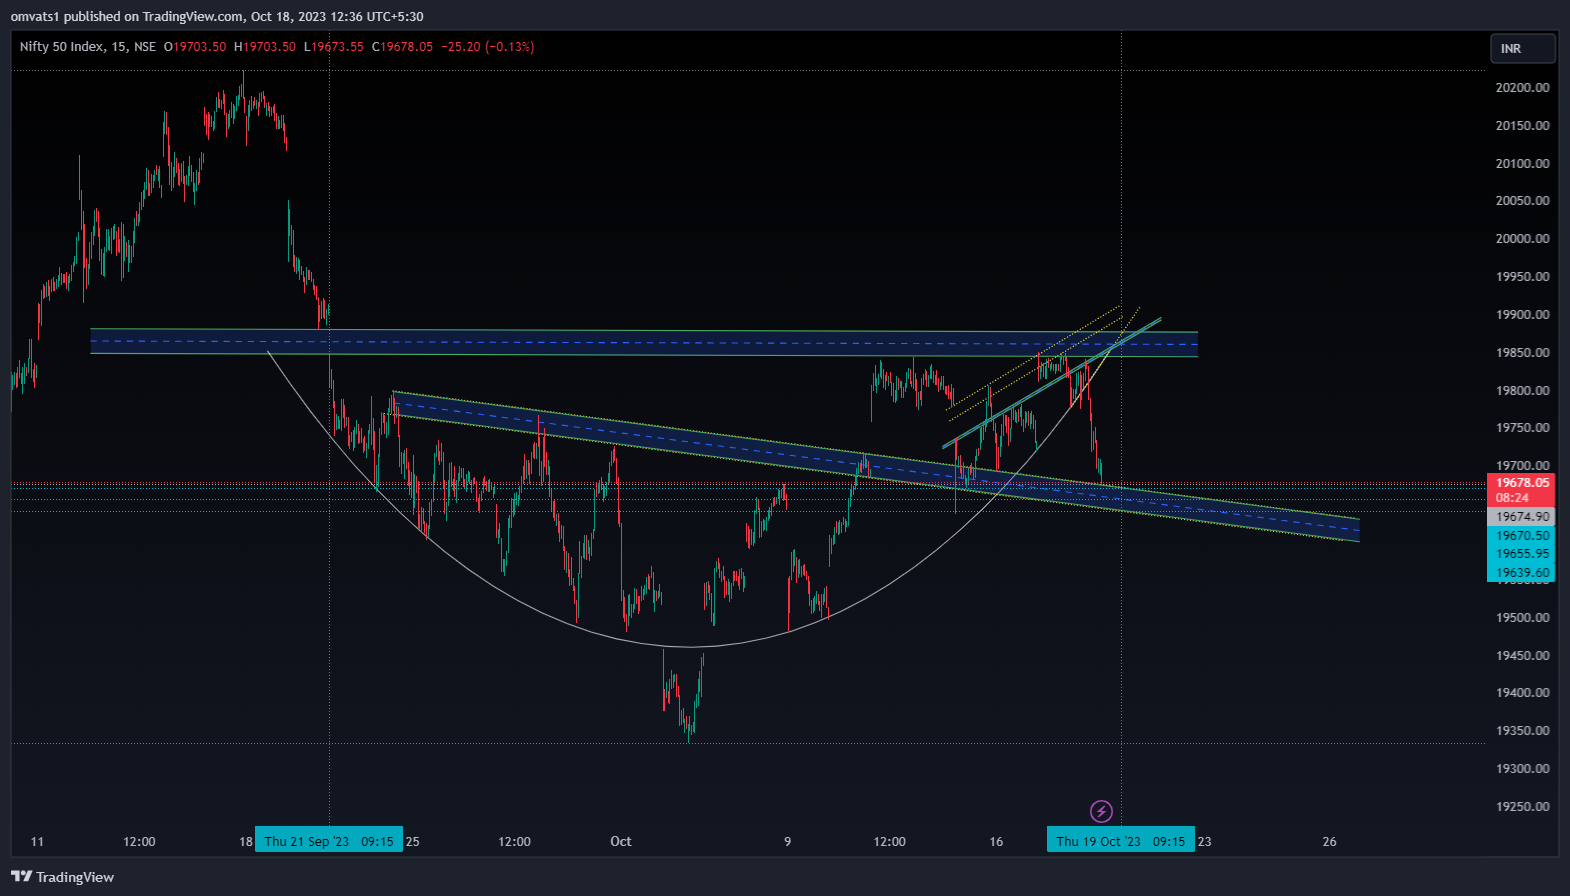Click the 19670.50 cyan price label
Screen dimensions: 1570x896
coord(1522,536)
